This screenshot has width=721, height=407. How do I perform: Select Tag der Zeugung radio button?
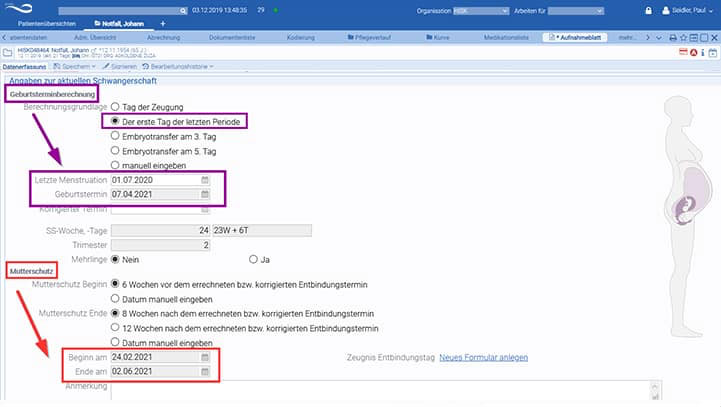(x=115, y=107)
